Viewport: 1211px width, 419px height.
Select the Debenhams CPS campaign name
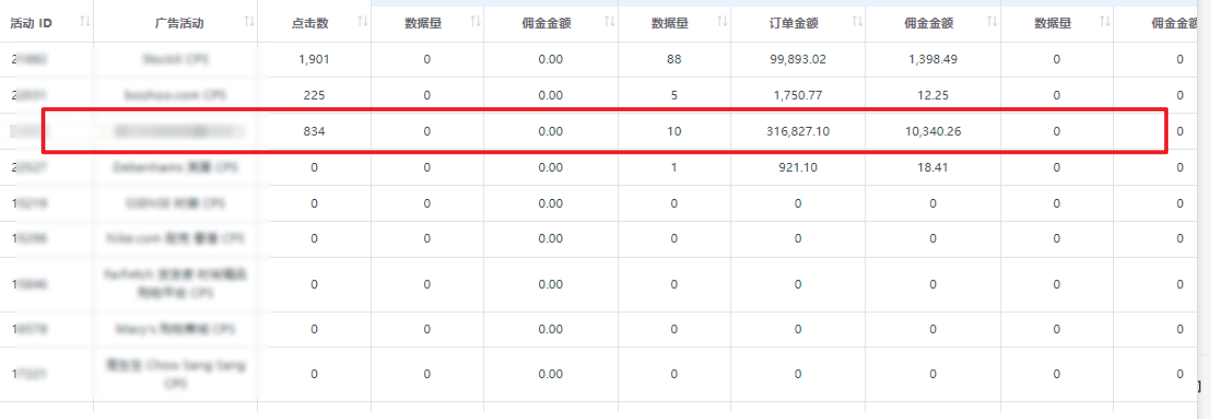[x=174, y=168]
